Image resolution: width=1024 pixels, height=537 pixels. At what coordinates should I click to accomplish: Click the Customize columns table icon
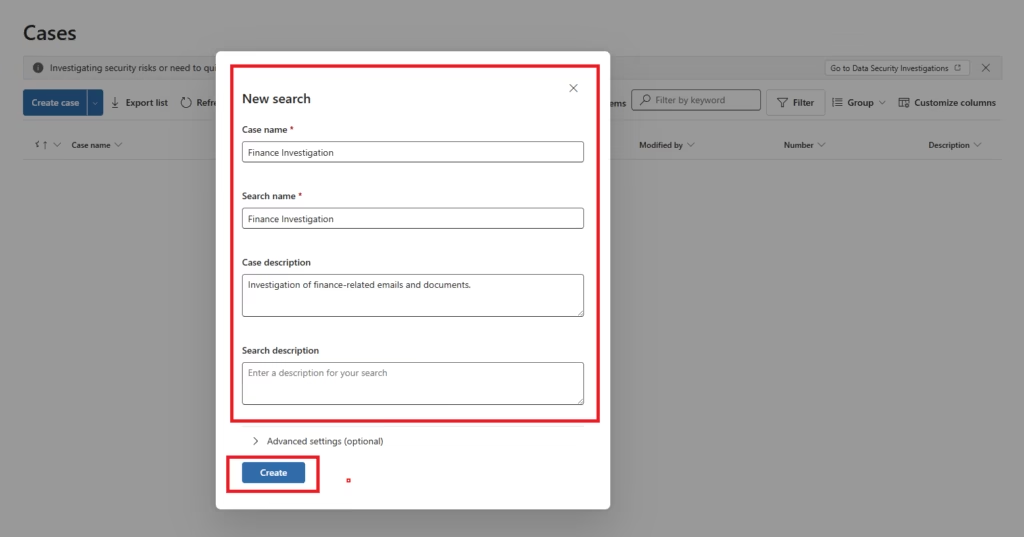point(904,103)
